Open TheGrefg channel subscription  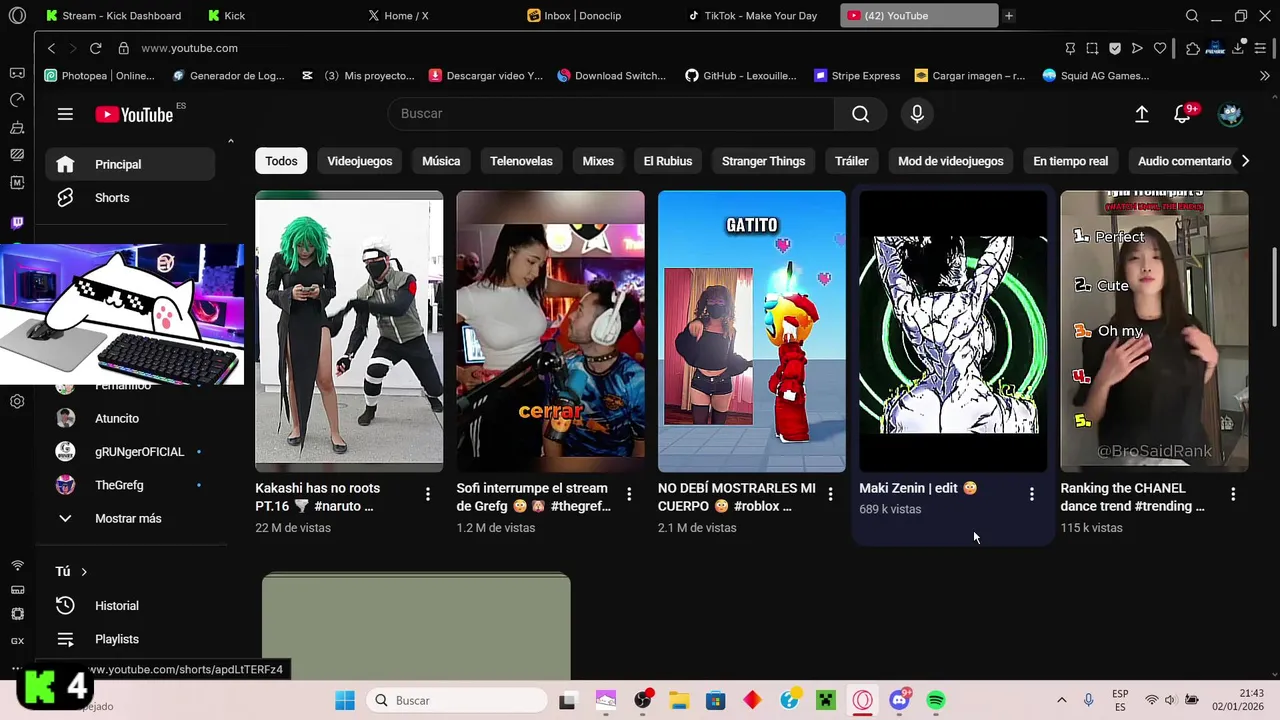(x=130, y=485)
